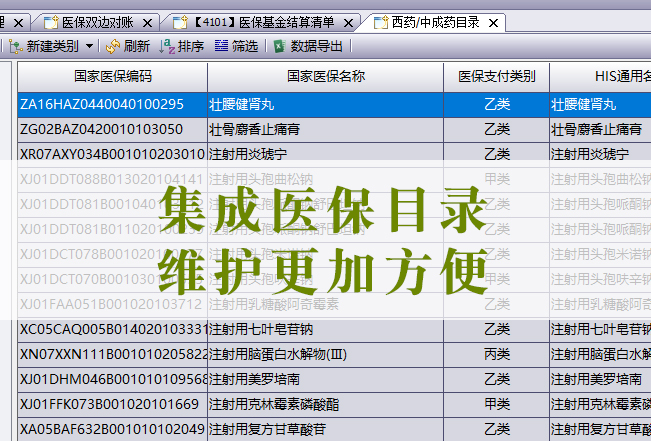651x441 pixels.
Task: Click the 医保双边对账 tab icon
Action: (50, 21)
